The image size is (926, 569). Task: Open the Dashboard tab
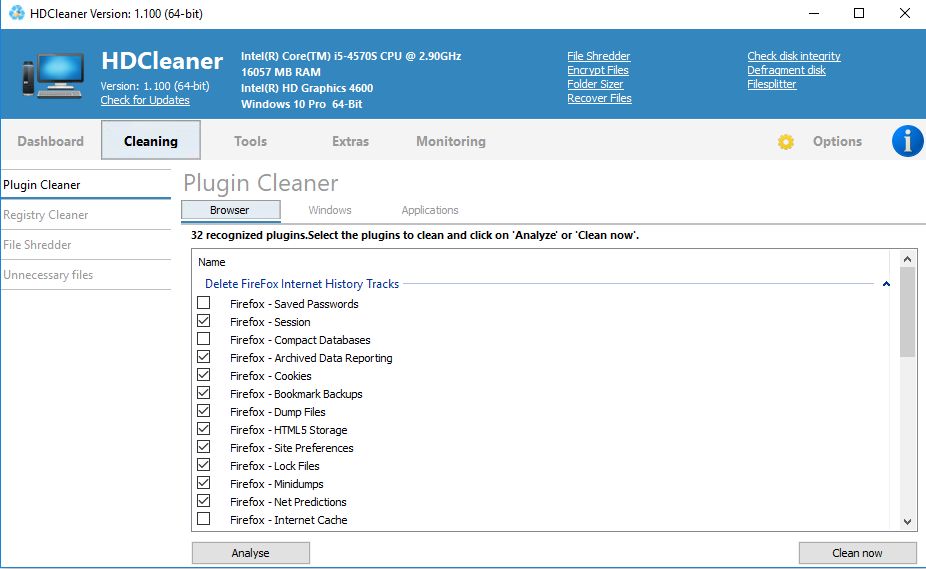pos(51,141)
